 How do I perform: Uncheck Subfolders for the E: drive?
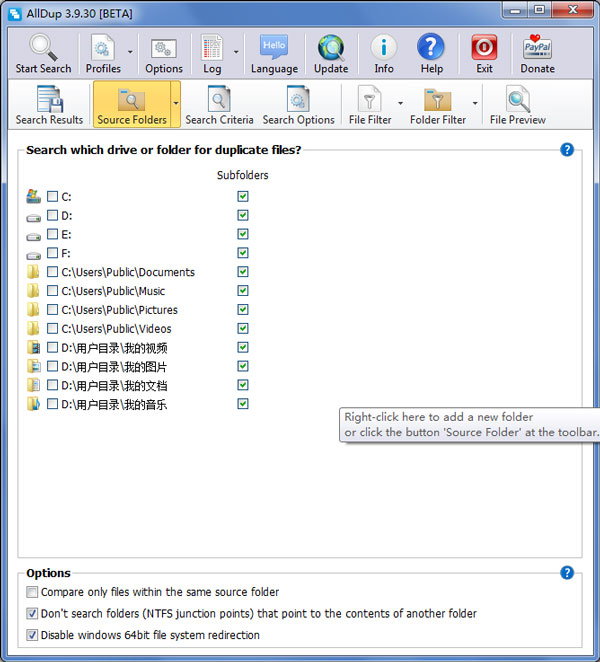243,234
